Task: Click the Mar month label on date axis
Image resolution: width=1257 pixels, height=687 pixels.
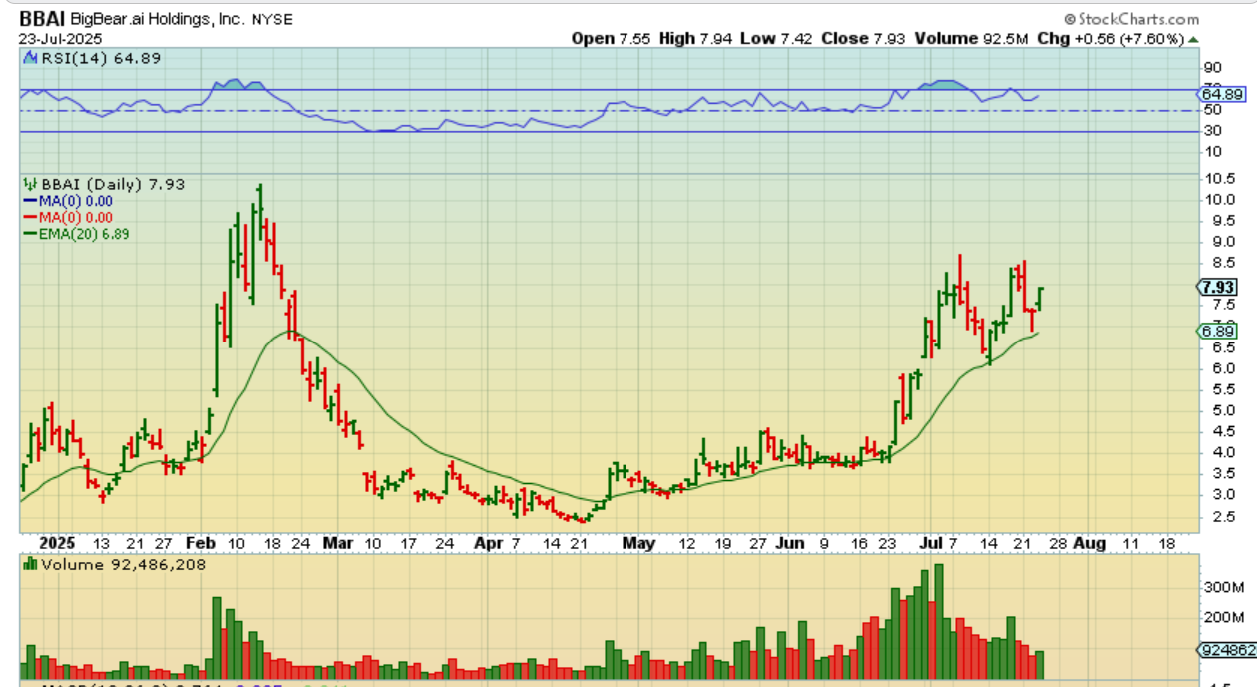Action: click(x=338, y=543)
